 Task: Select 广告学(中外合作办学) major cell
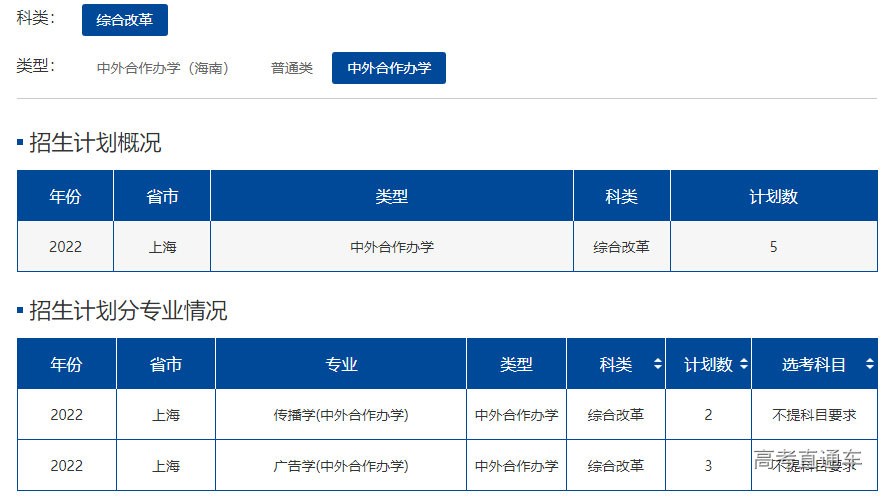tap(341, 466)
